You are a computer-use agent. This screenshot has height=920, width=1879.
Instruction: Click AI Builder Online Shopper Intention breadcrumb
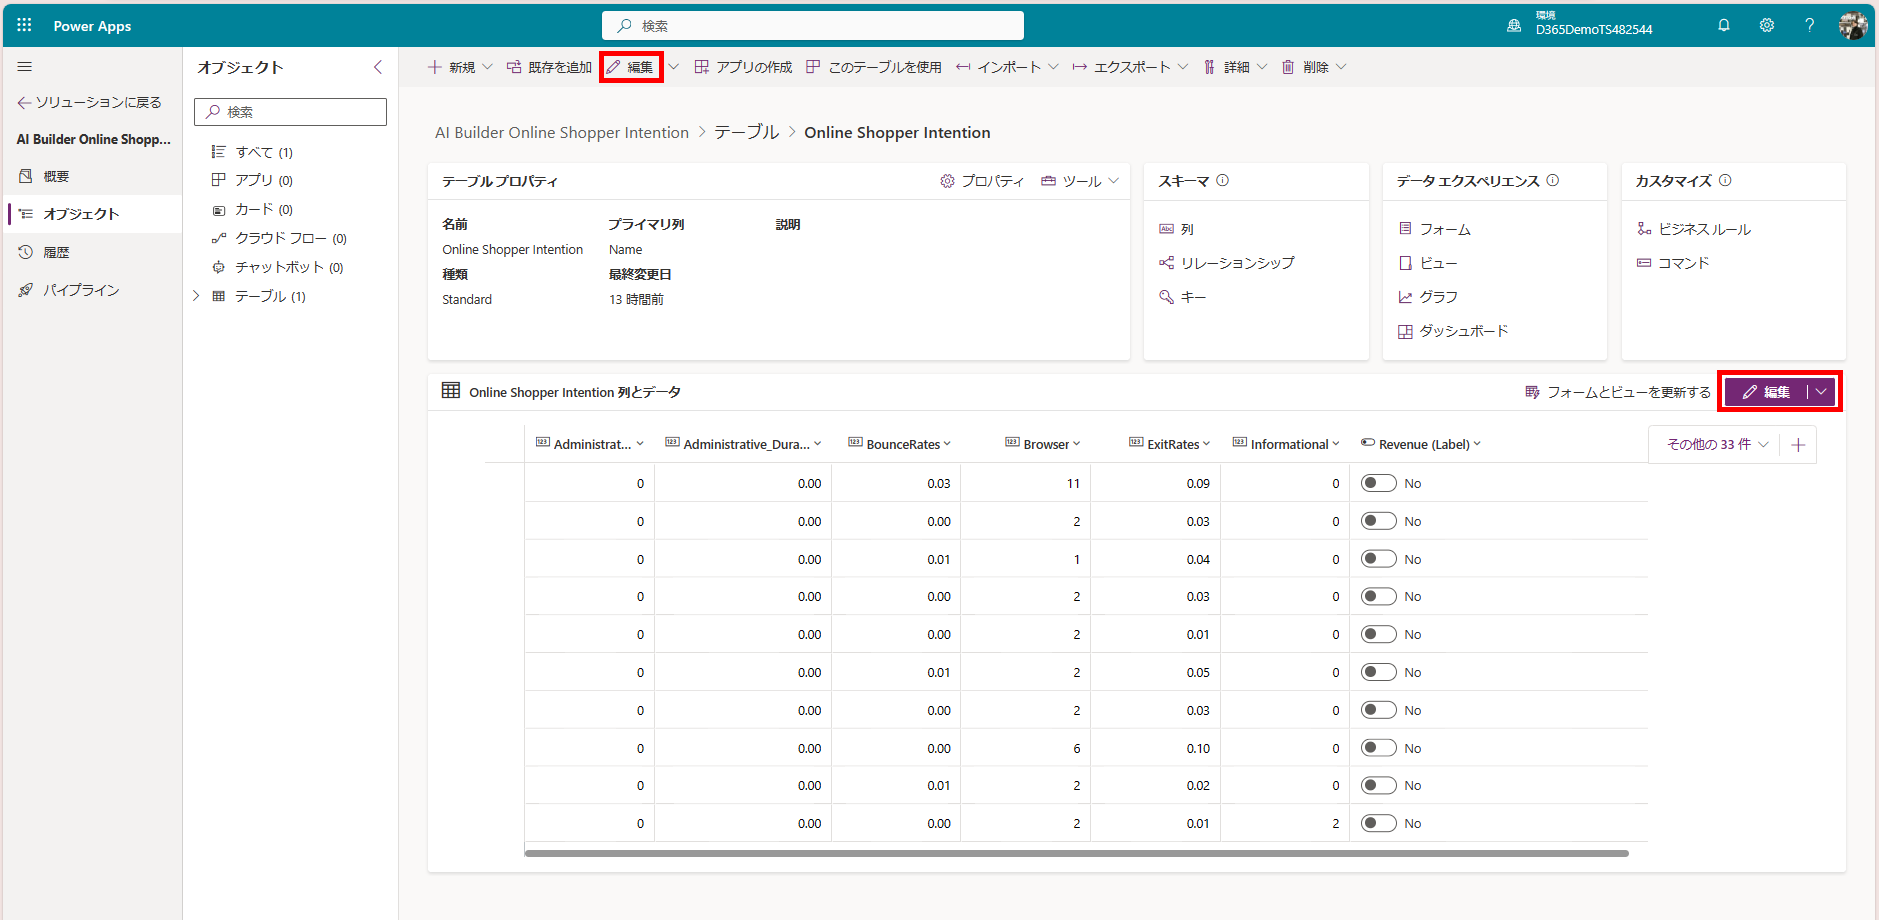562,132
